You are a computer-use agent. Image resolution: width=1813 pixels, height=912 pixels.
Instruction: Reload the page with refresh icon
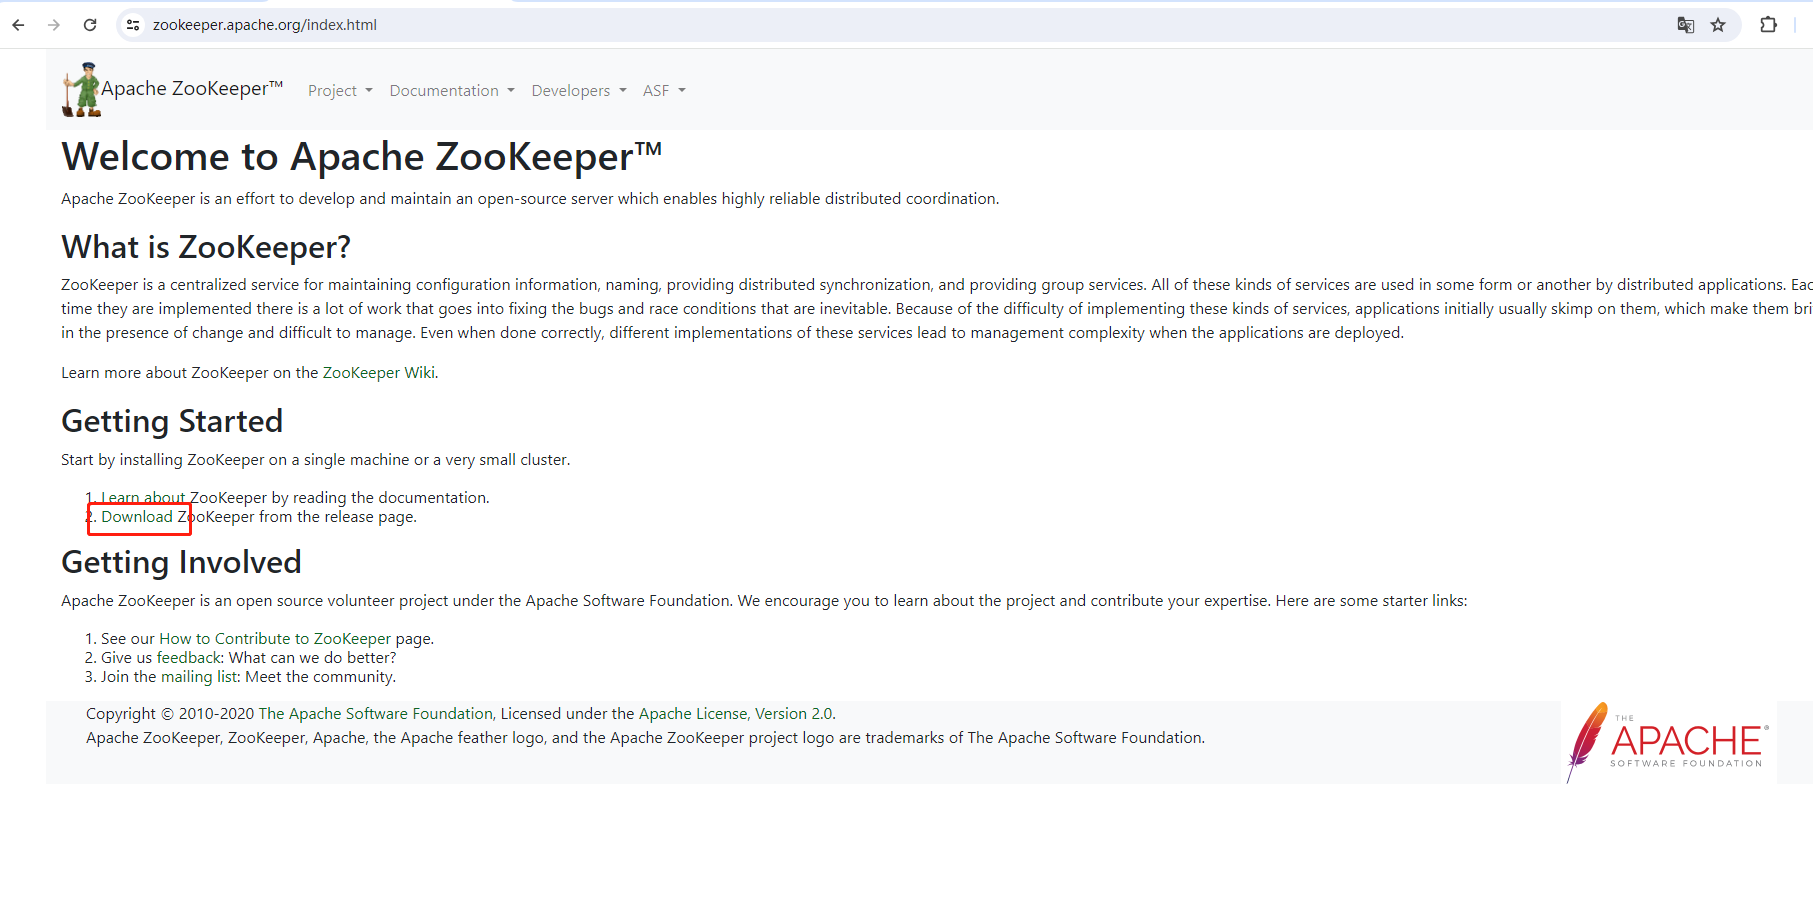point(90,25)
